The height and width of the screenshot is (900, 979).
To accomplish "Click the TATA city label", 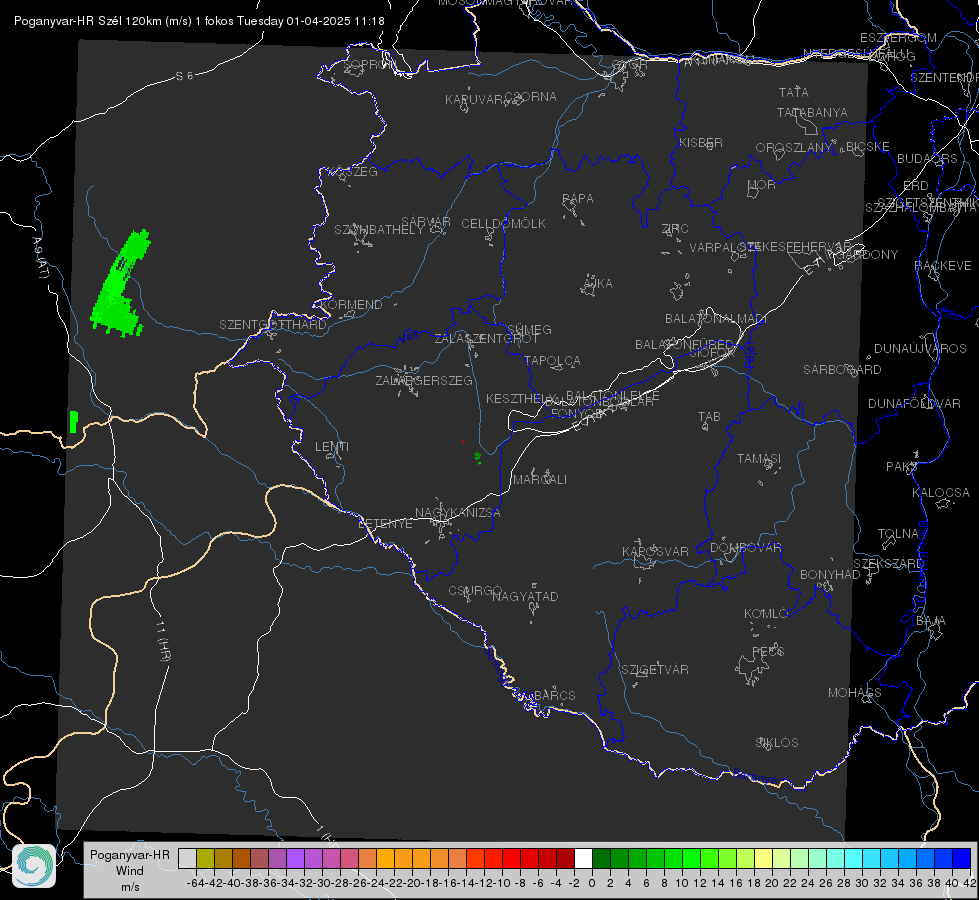I will (794, 92).
